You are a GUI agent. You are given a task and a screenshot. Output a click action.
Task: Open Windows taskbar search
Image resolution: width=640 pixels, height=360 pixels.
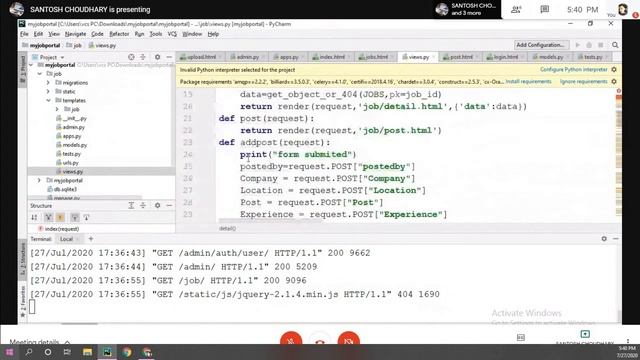(29, 352)
